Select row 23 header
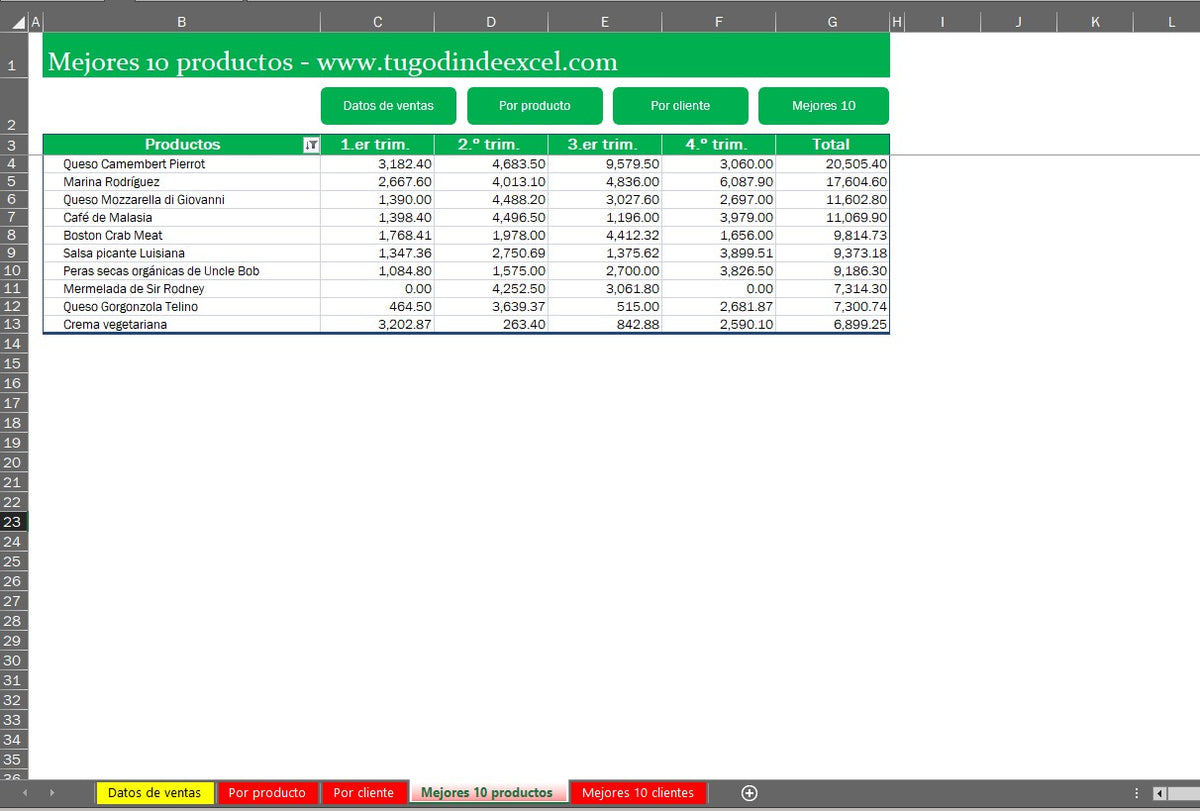The width and height of the screenshot is (1200, 811). pos(13,522)
